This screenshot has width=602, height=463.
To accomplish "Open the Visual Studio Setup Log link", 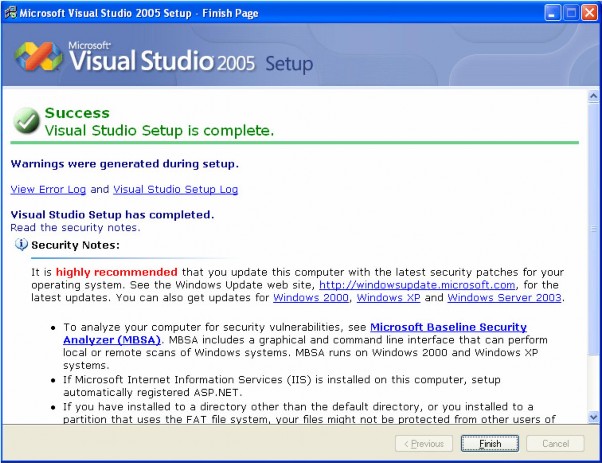I will [x=175, y=189].
